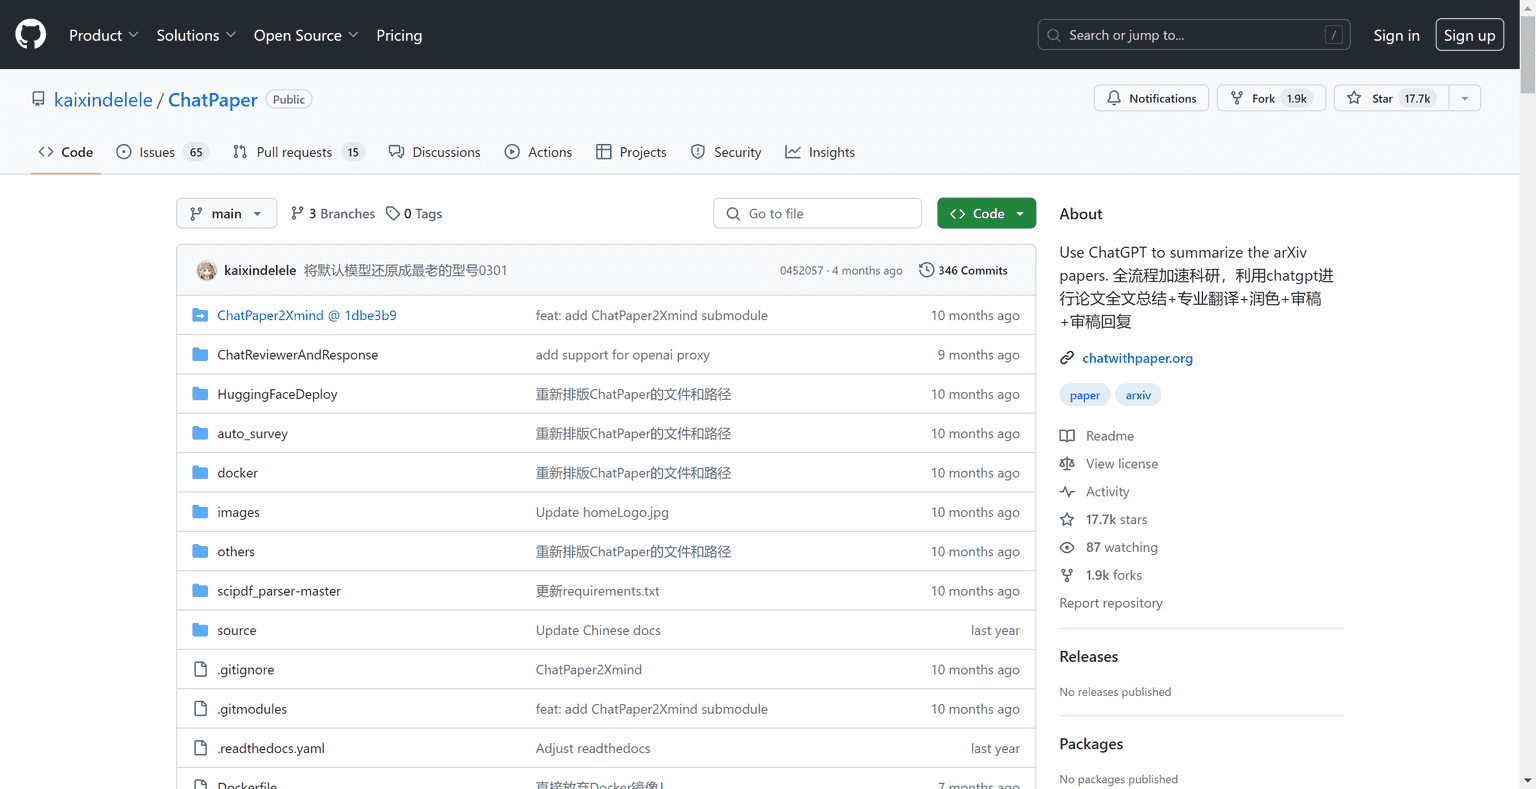This screenshot has width=1536, height=789.
Task: Click the others folder icon
Action: [200, 551]
